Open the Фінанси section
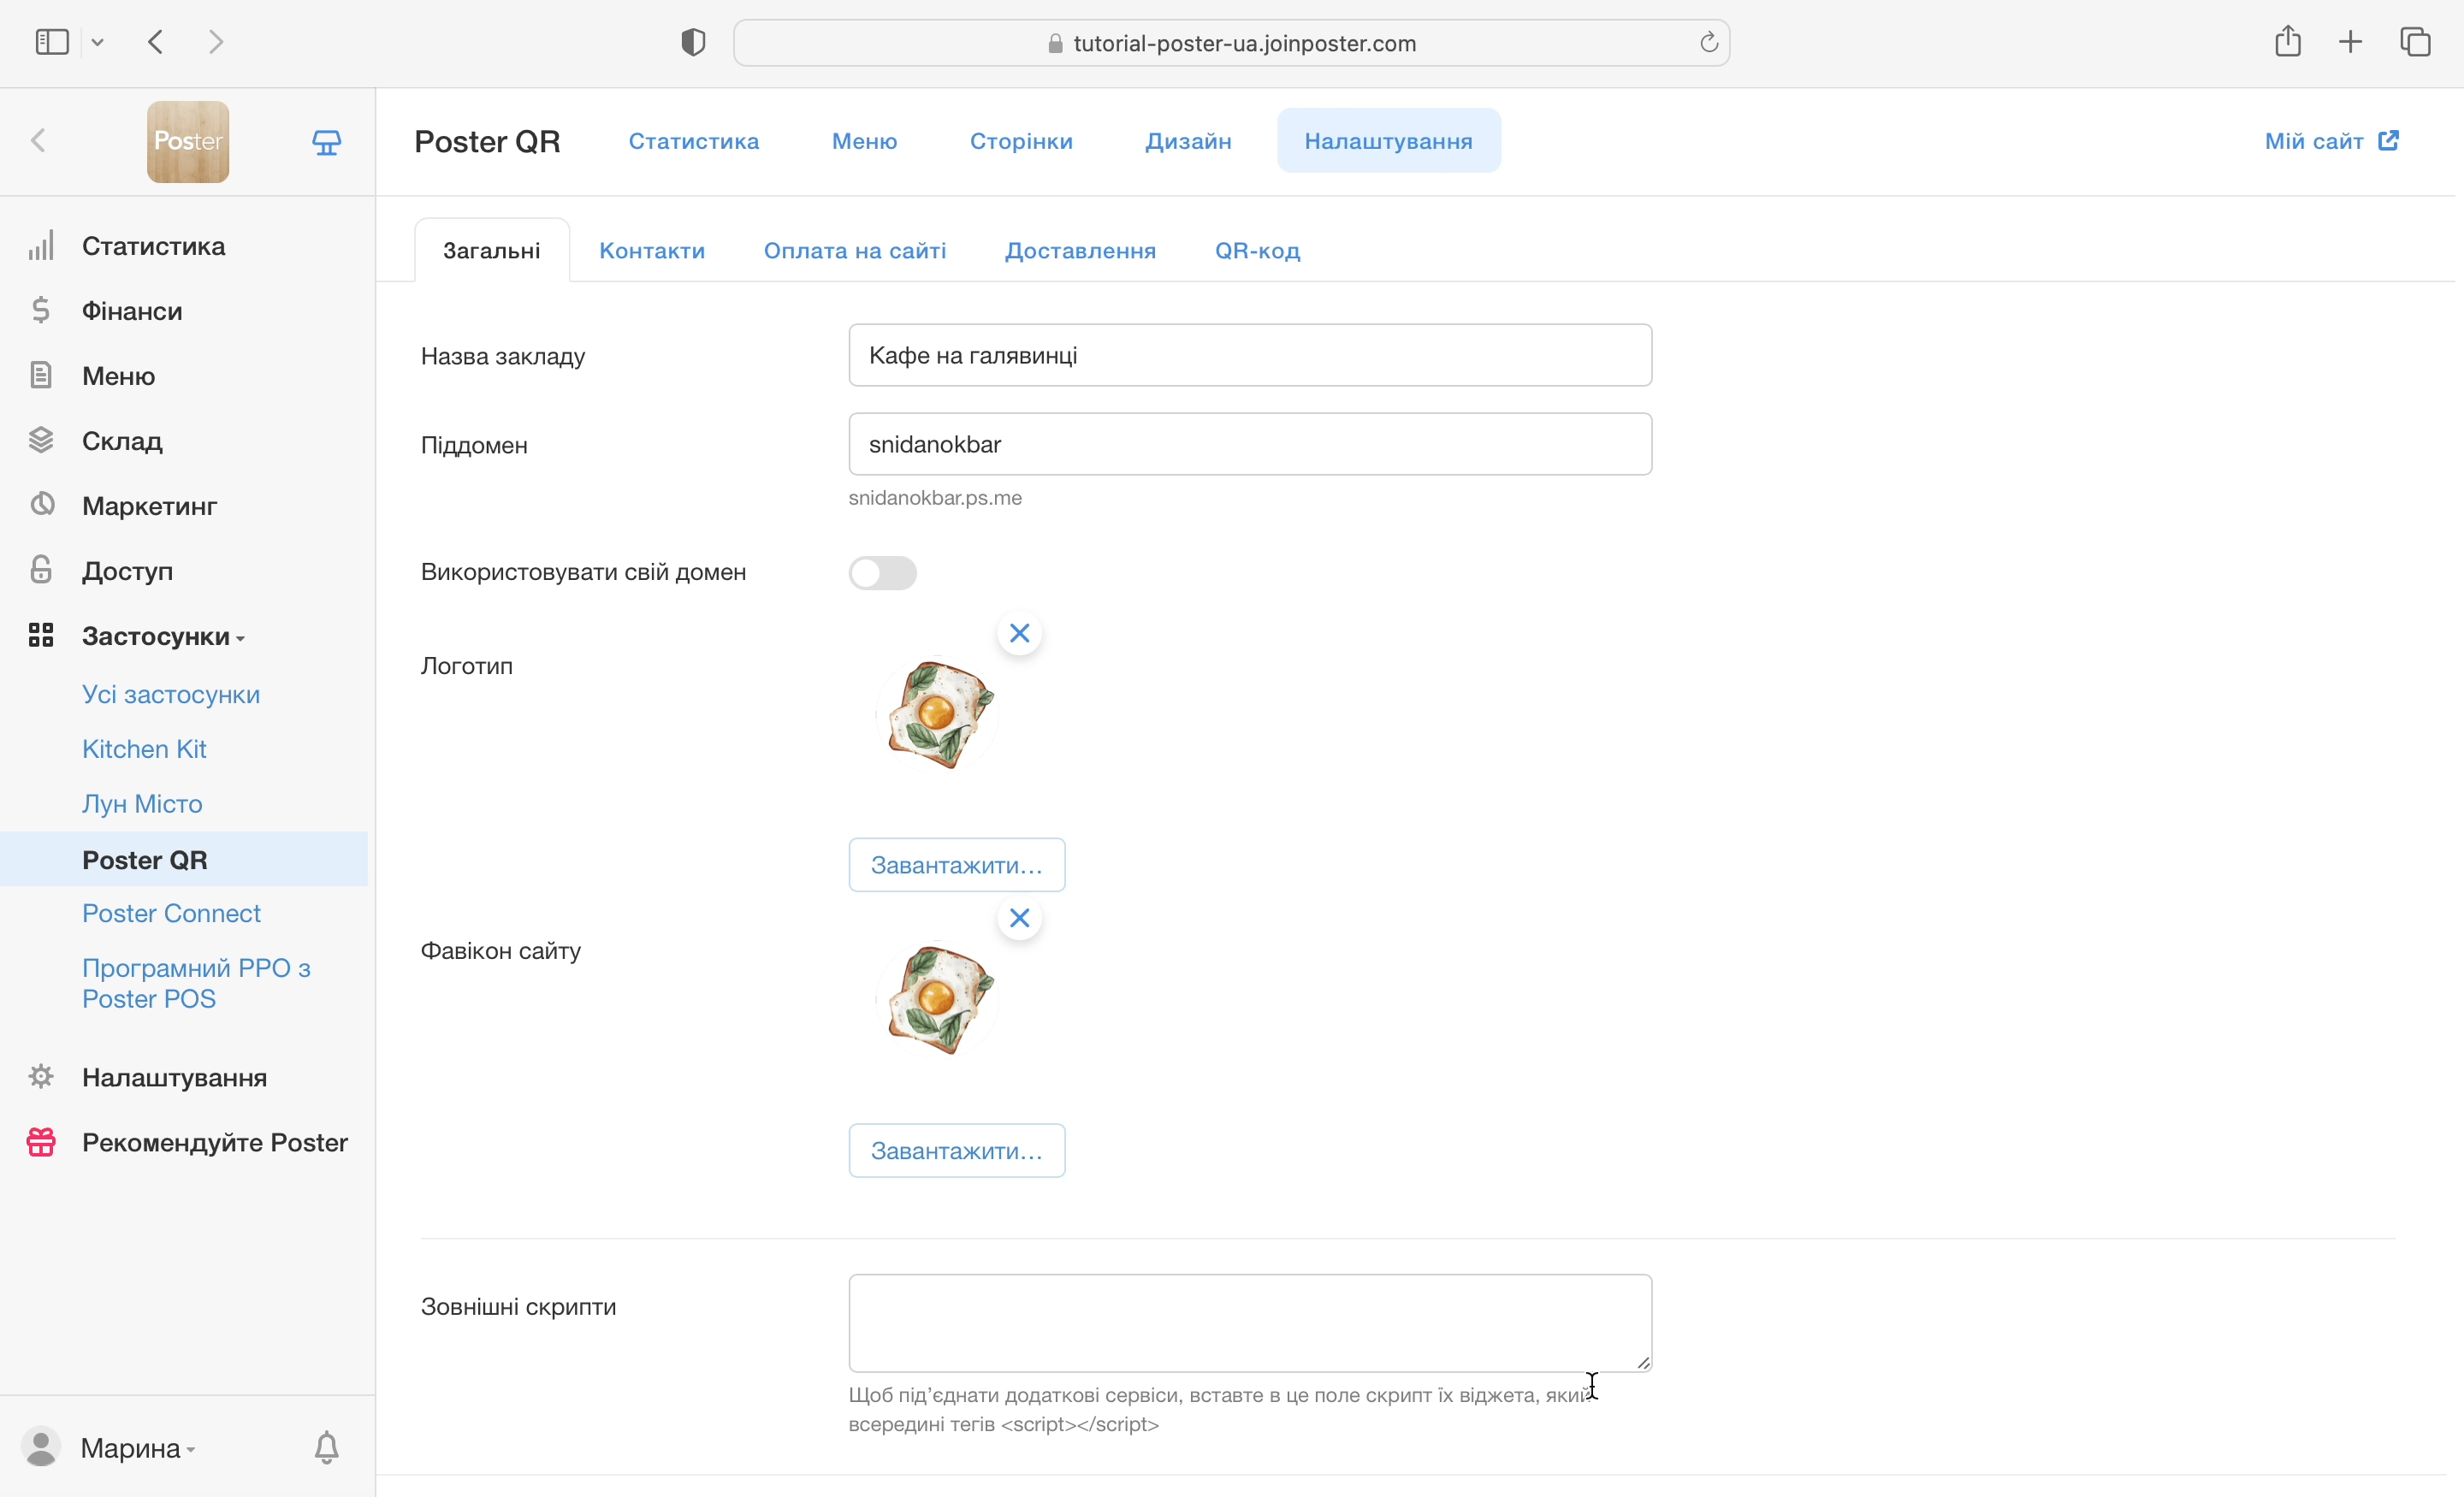 tap(132, 311)
